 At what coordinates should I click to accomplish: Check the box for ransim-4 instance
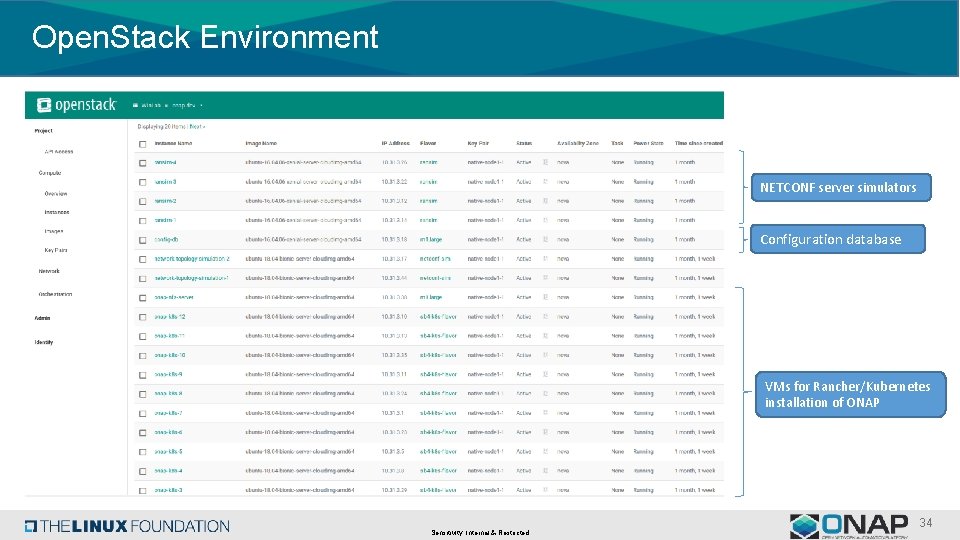143,163
